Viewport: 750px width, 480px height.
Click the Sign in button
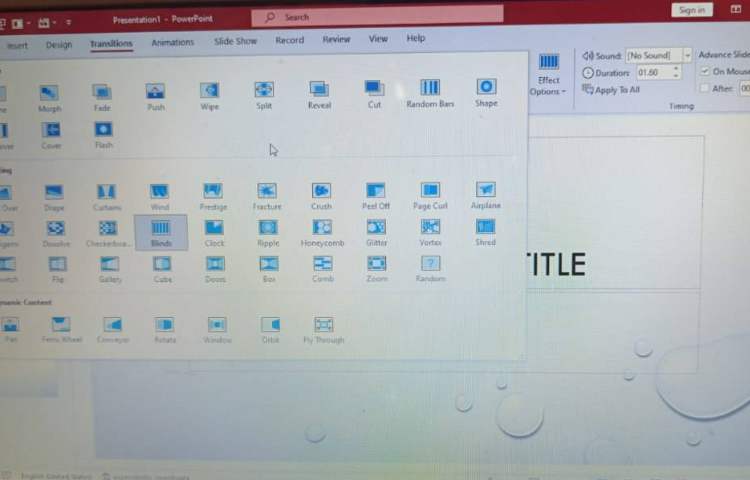pos(691,10)
